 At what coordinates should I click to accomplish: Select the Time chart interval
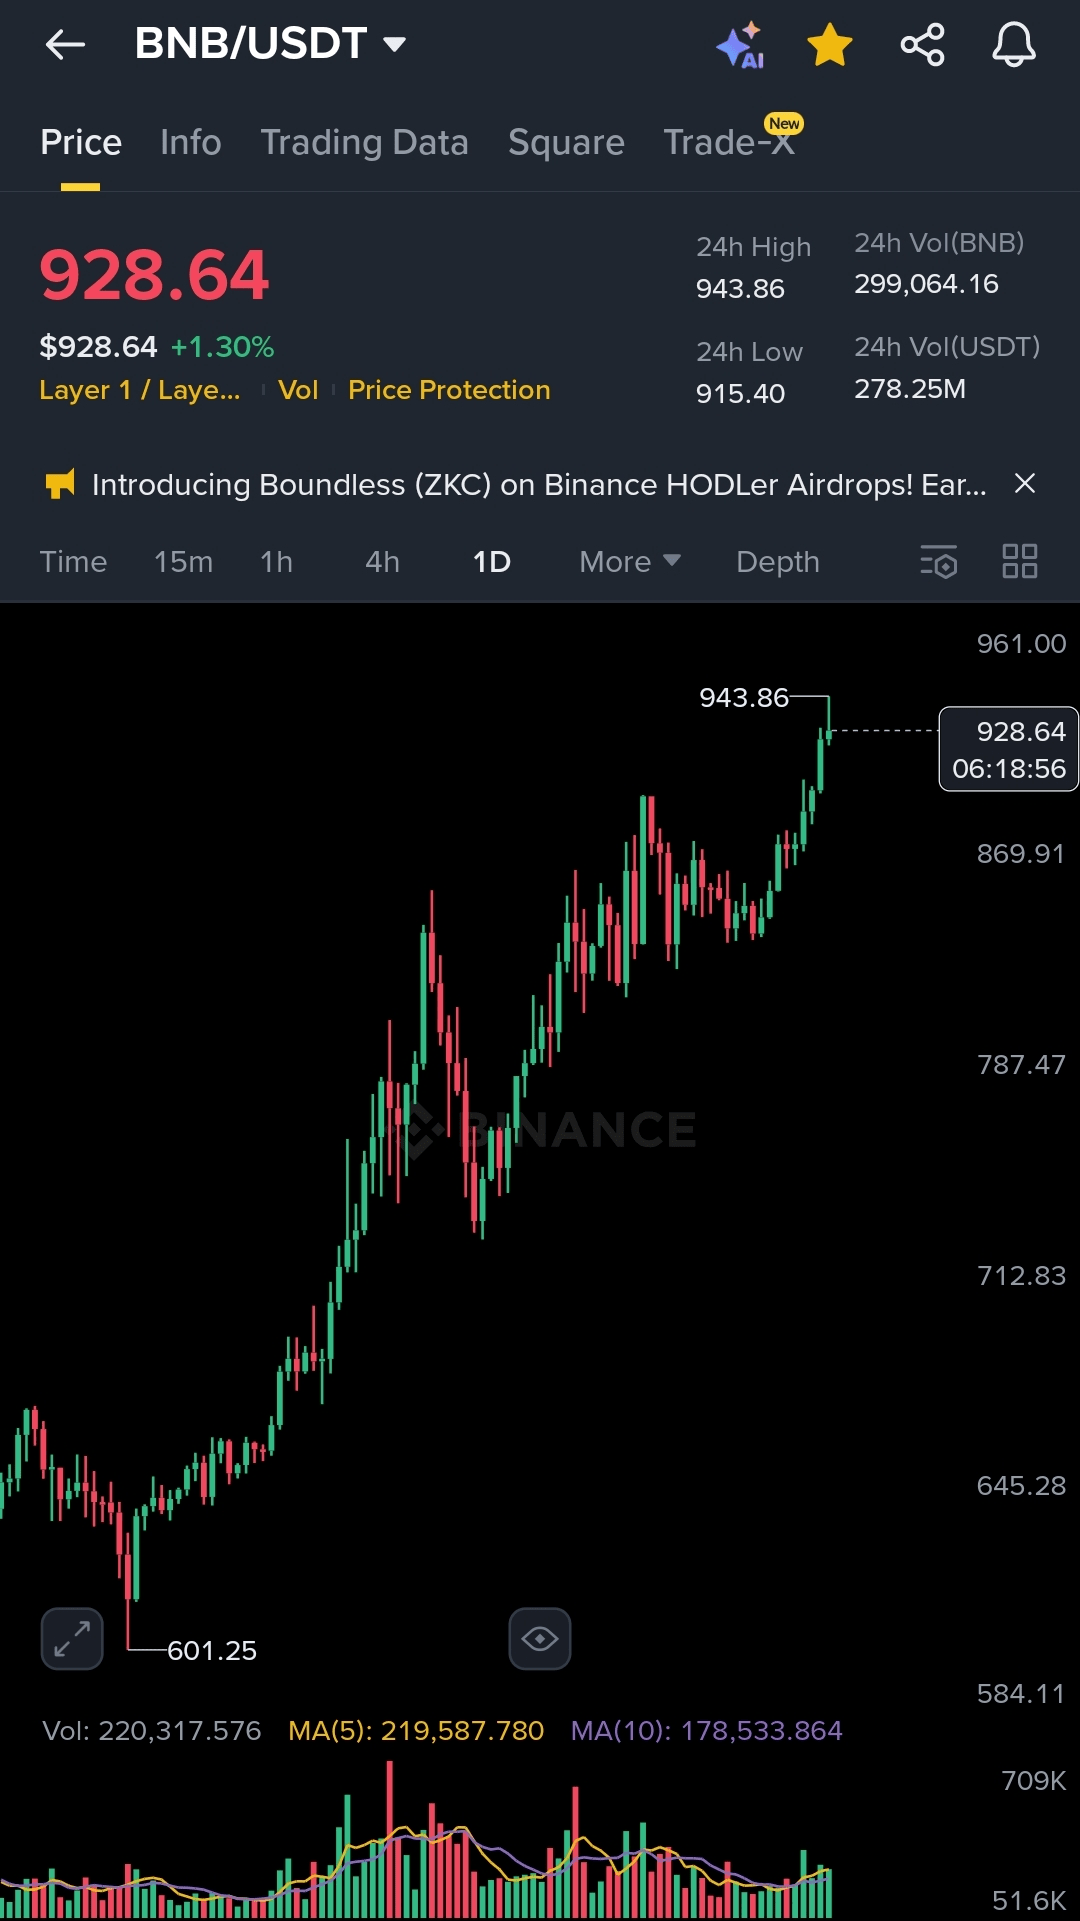[73, 562]
